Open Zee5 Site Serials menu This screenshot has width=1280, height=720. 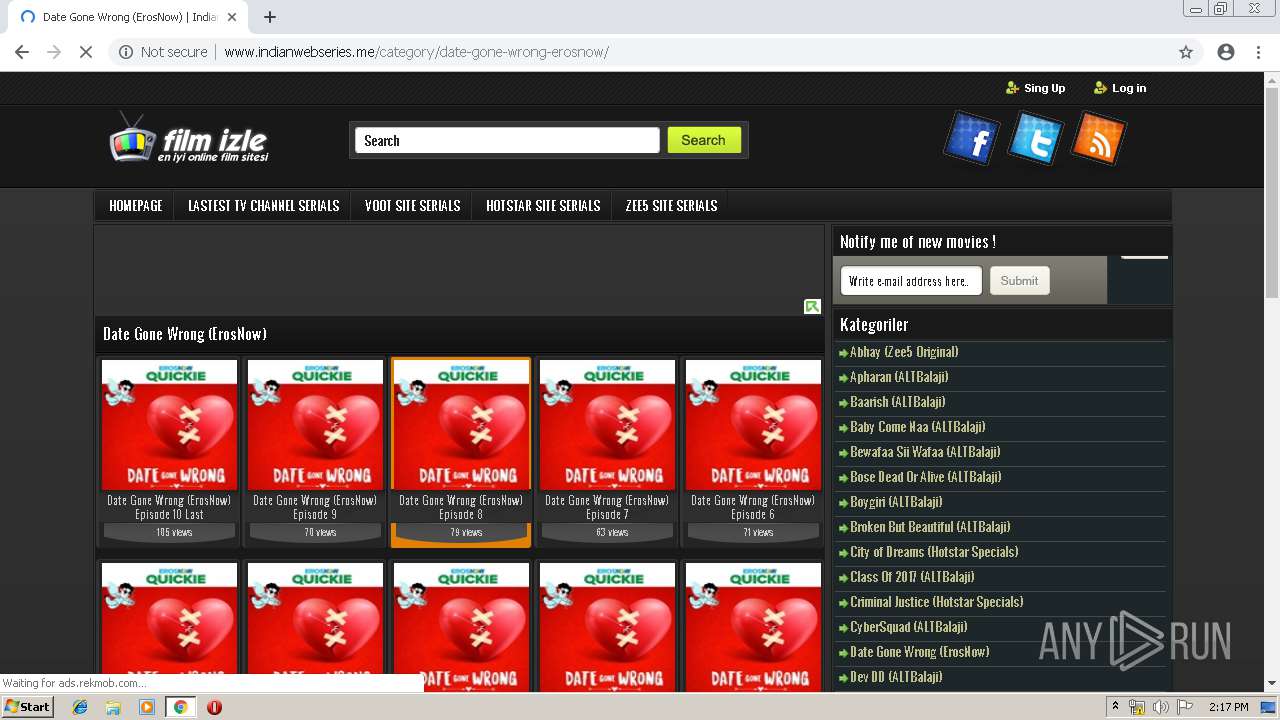pos(671,205)
